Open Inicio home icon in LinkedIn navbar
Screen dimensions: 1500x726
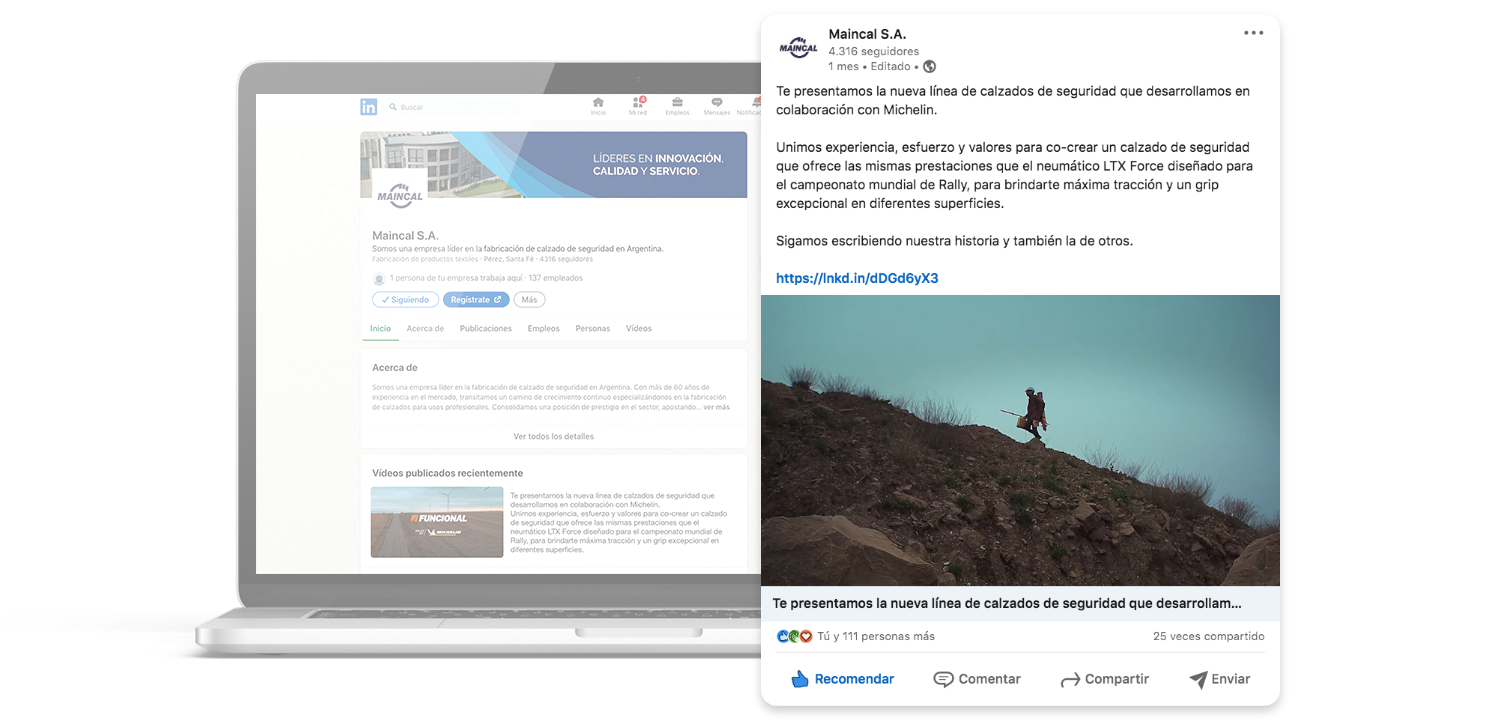tap(598, 106)
